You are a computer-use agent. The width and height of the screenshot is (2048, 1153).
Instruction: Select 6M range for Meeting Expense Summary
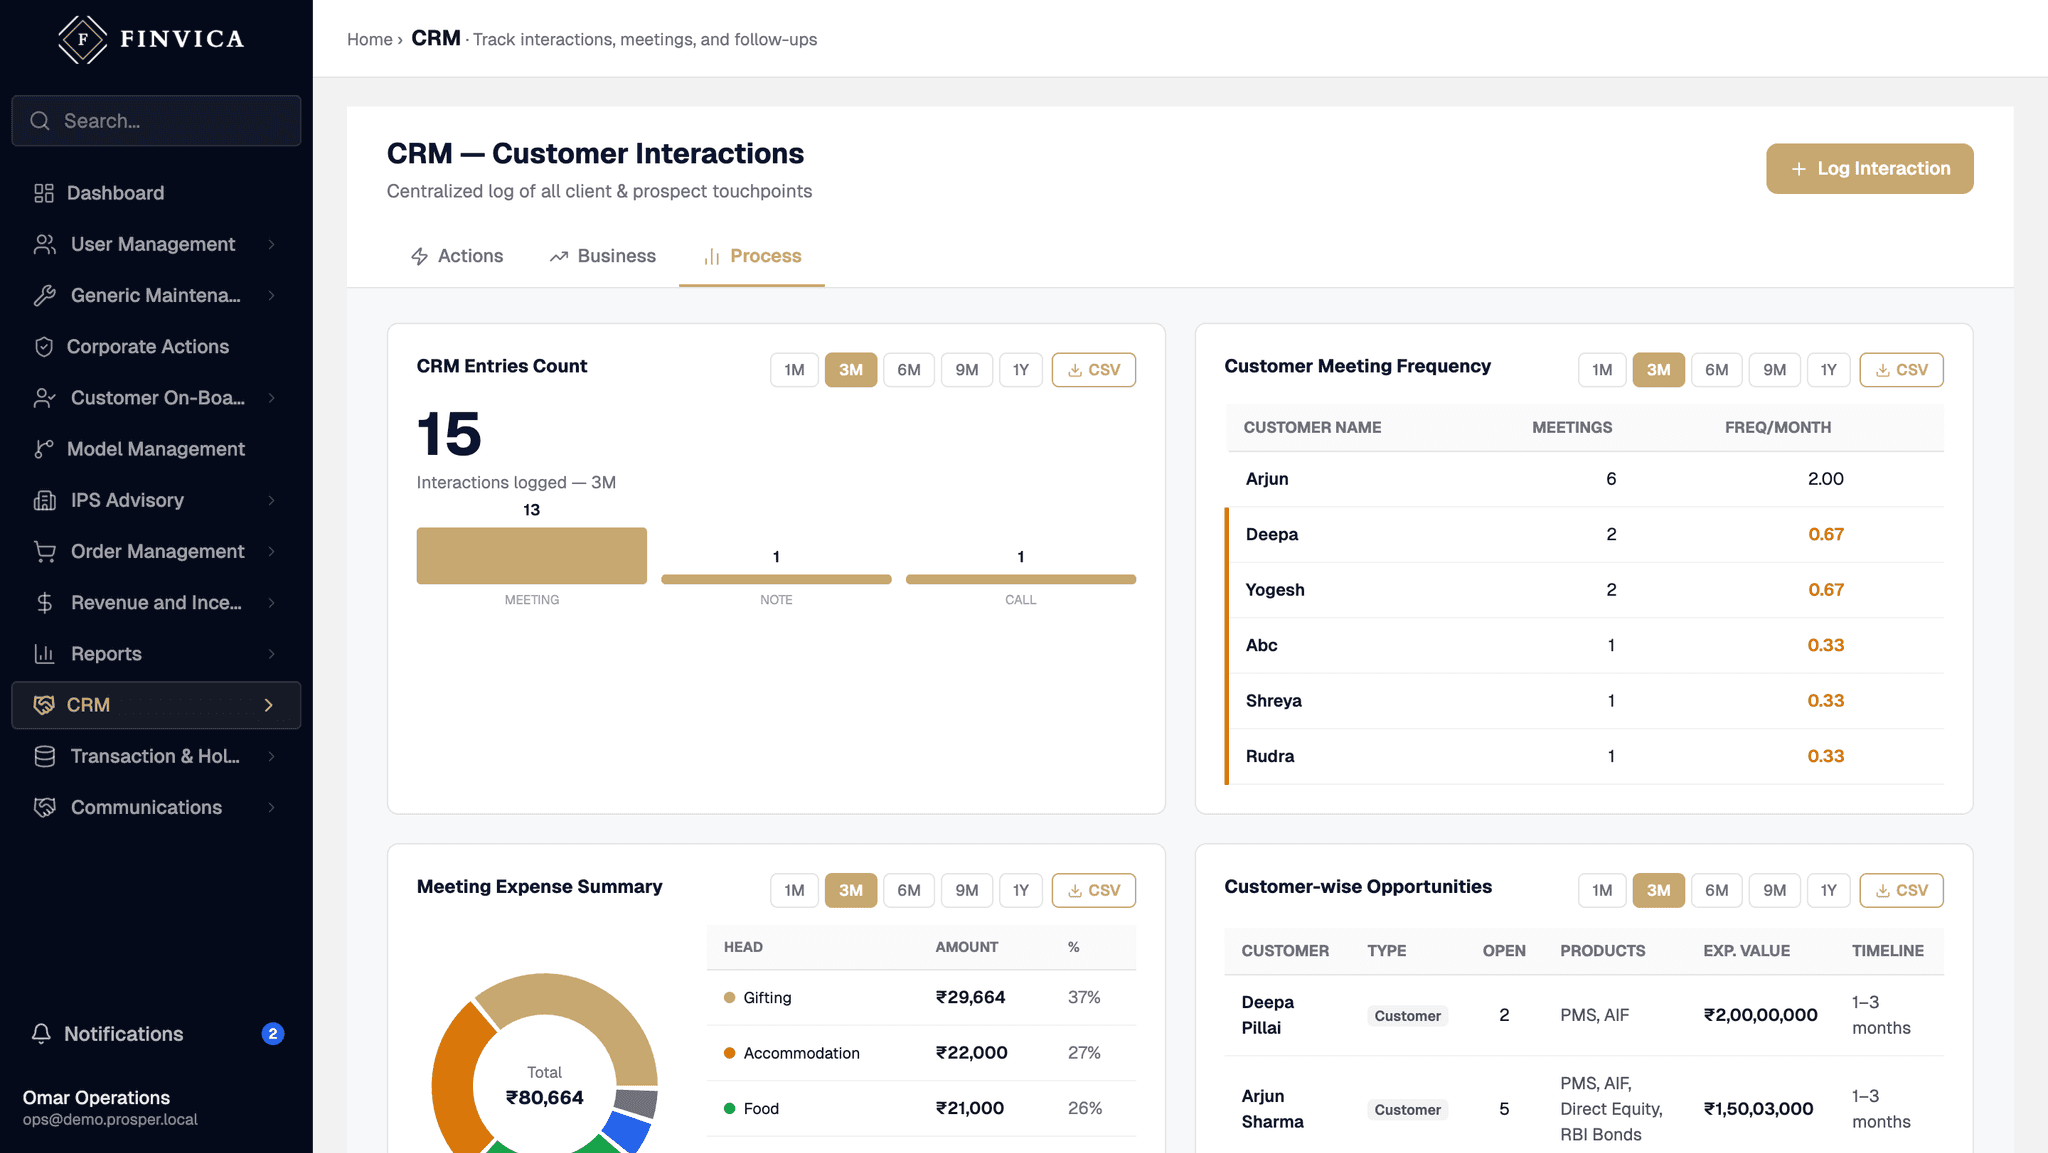(908, 890)
